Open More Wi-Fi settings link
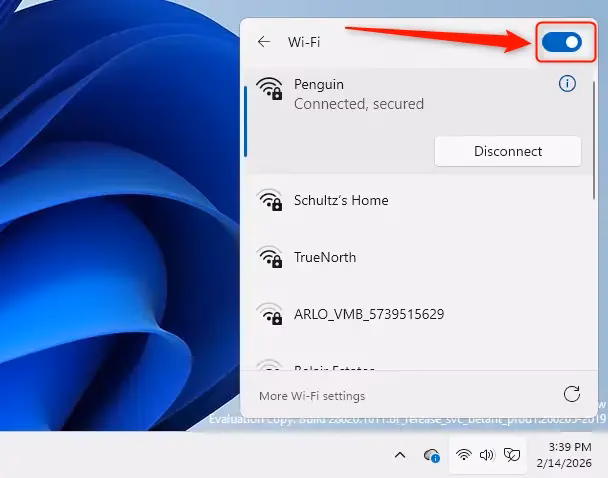608x478 pixels. pos(312,396)
